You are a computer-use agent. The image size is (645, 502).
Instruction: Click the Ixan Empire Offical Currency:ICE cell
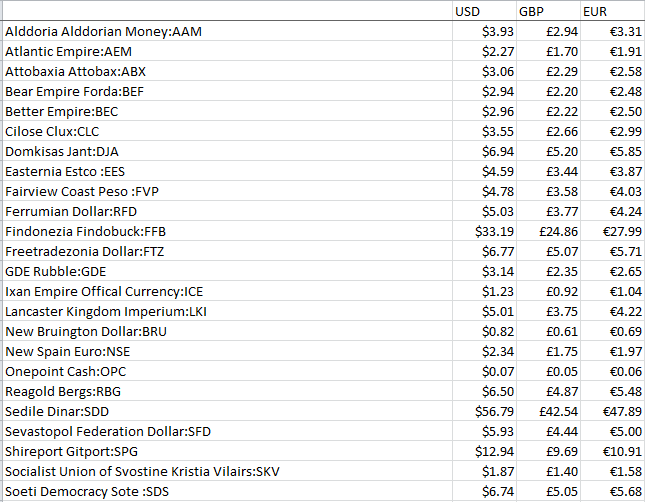pyautogui.click(x=227, y=291)
